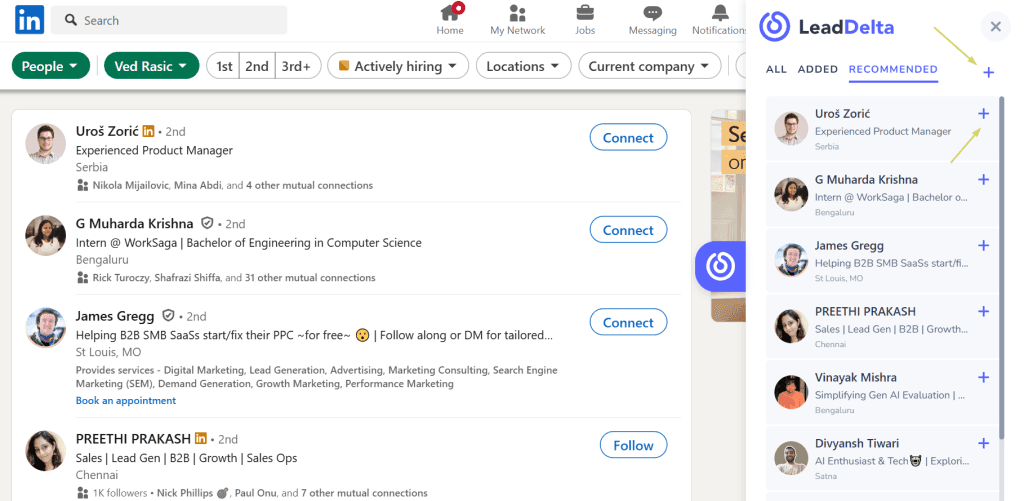Open G Muharda Krishna name link in results
This screenshot has height=501, width=1024.
(x=135, y=223)
